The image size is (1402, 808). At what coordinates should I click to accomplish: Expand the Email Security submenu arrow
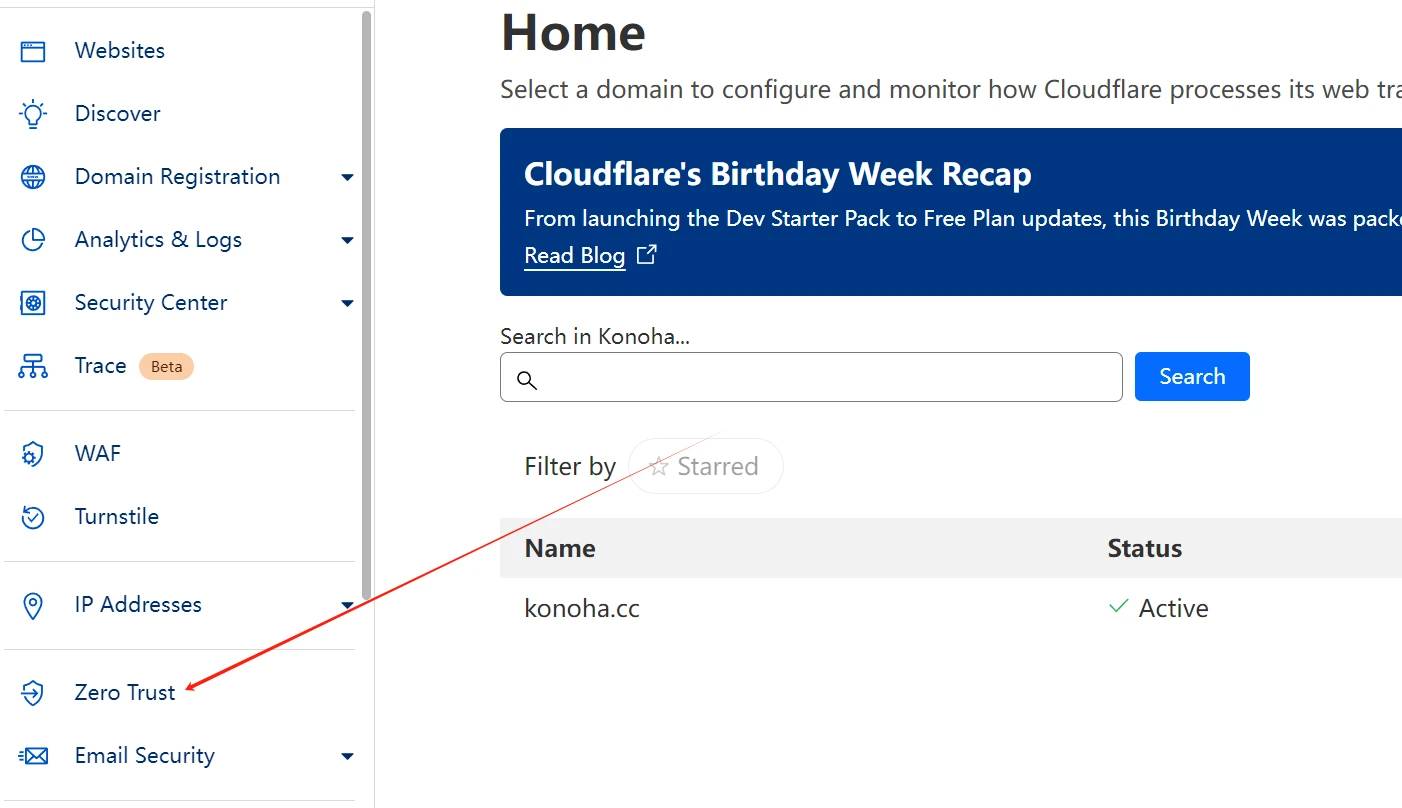click(x=347, y=757)
